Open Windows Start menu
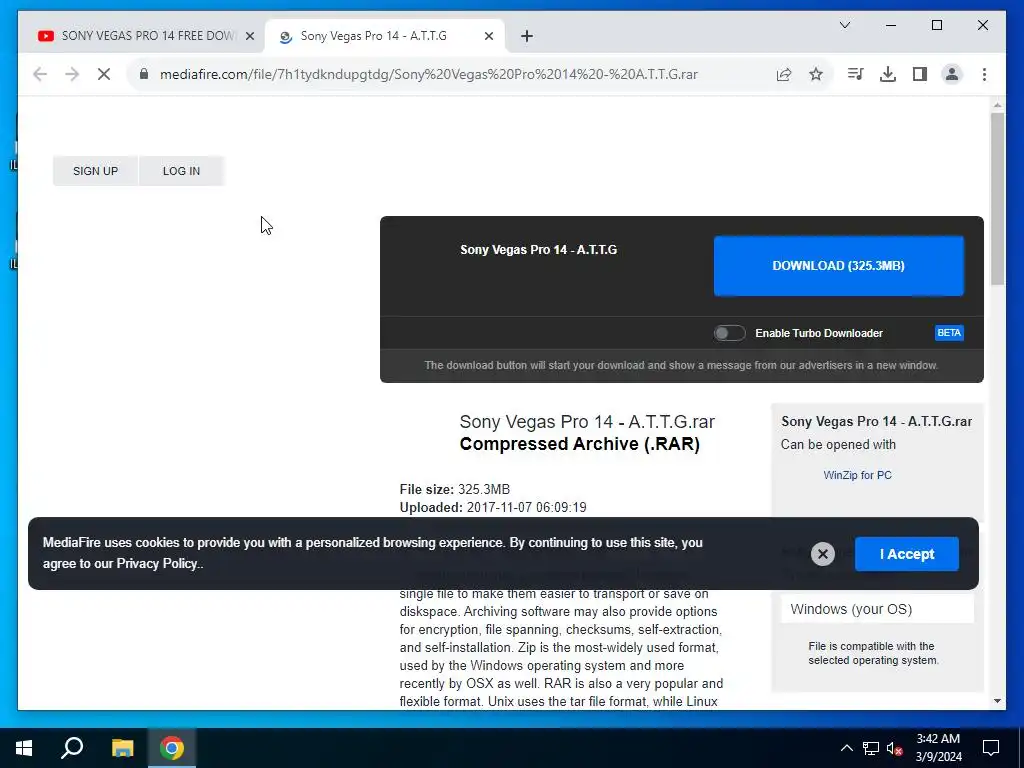 pyautogui.click(x=24, y=748)
